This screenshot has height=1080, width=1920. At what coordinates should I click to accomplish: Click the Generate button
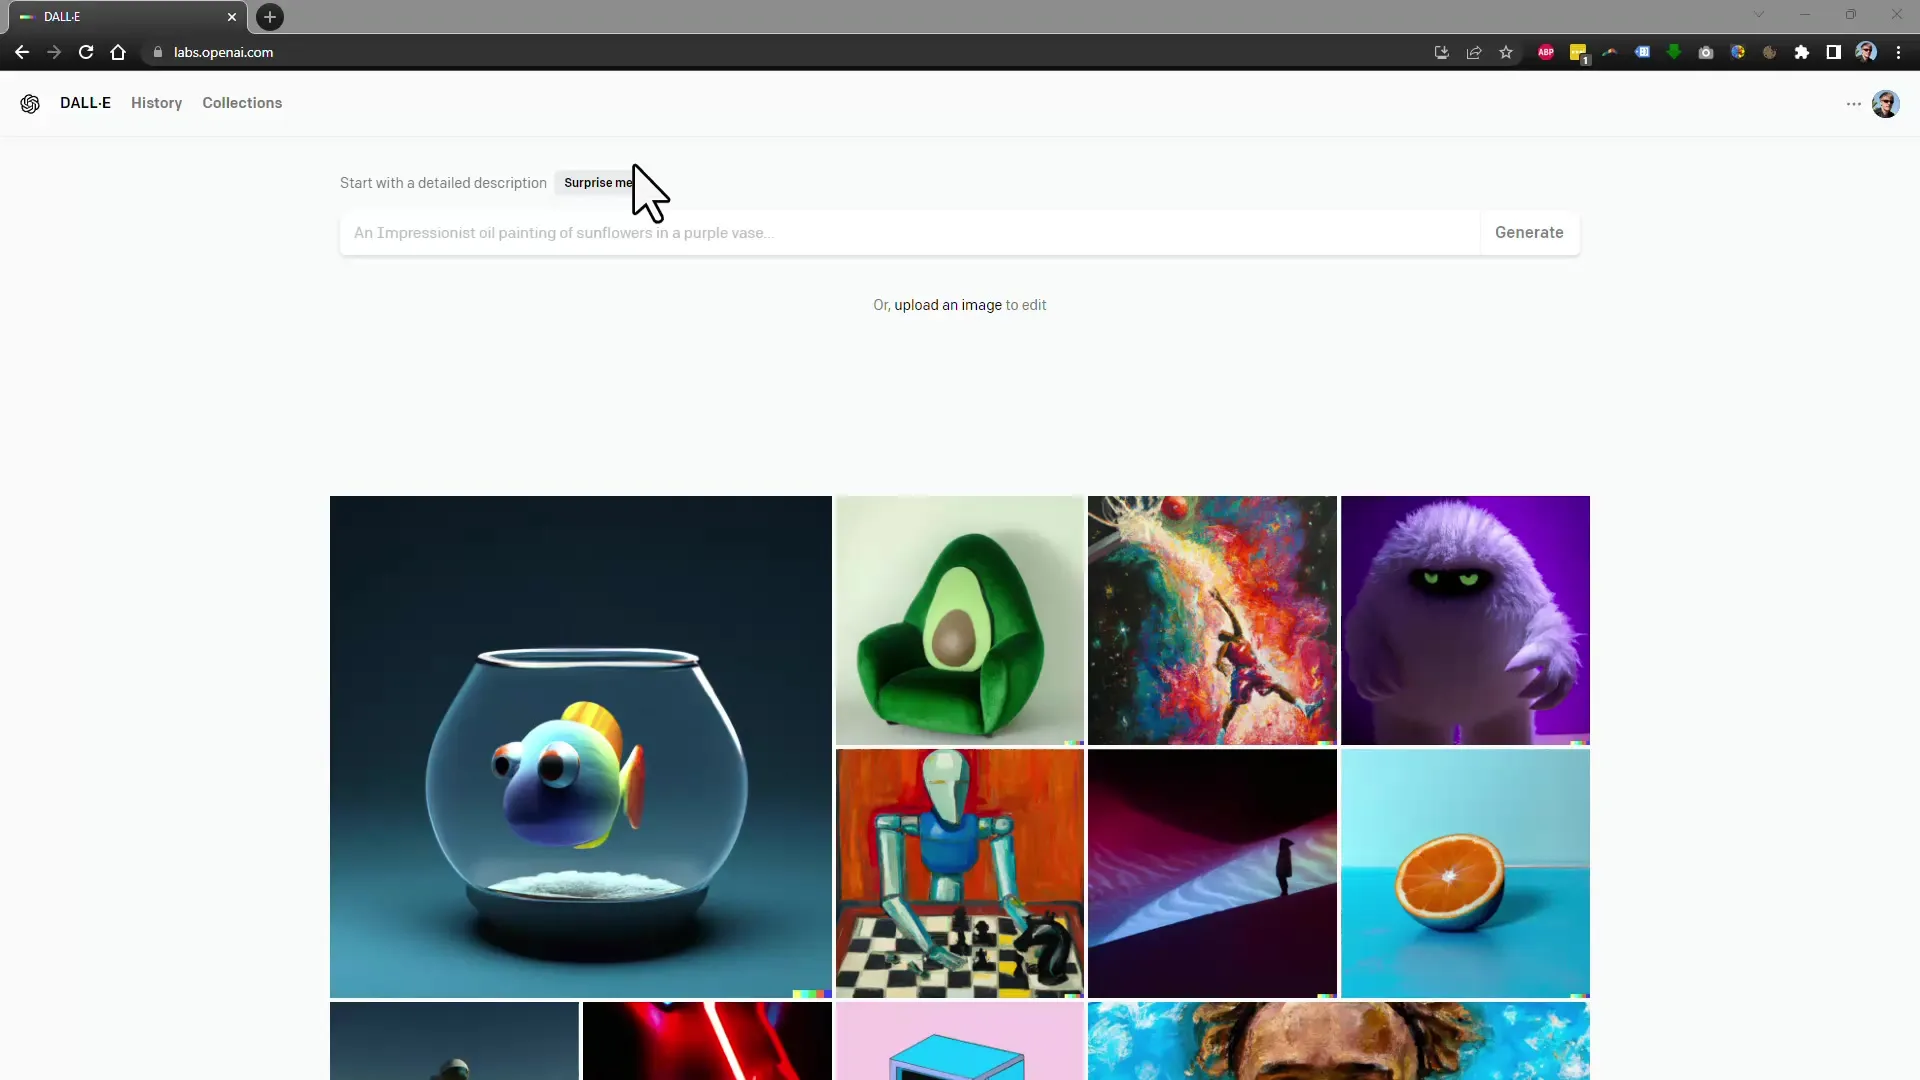point(1528,232)
